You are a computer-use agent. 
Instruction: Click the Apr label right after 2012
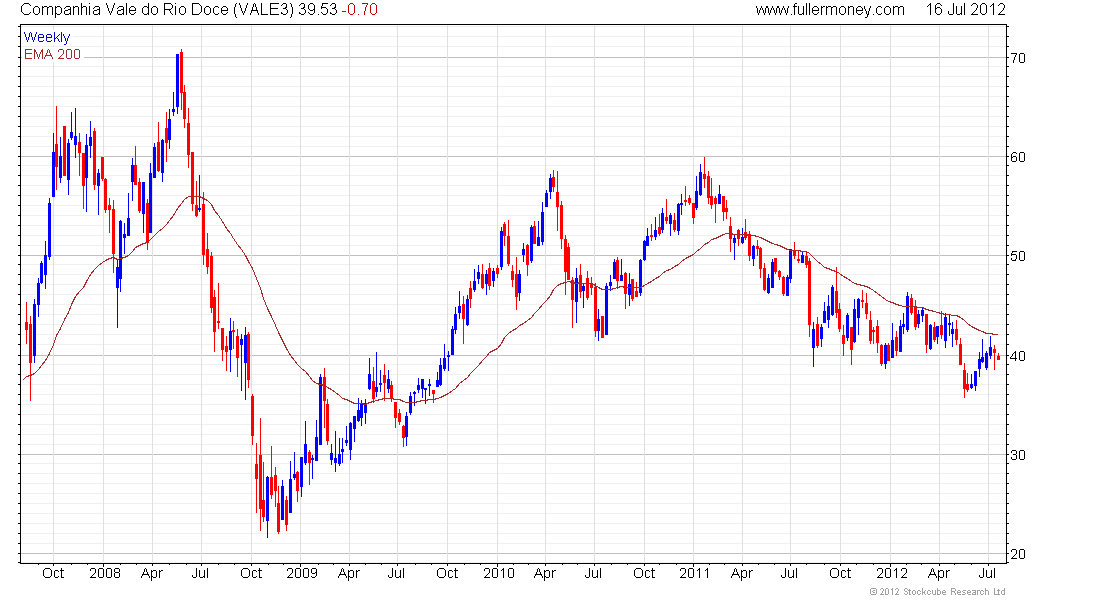(x=939, y=573)
